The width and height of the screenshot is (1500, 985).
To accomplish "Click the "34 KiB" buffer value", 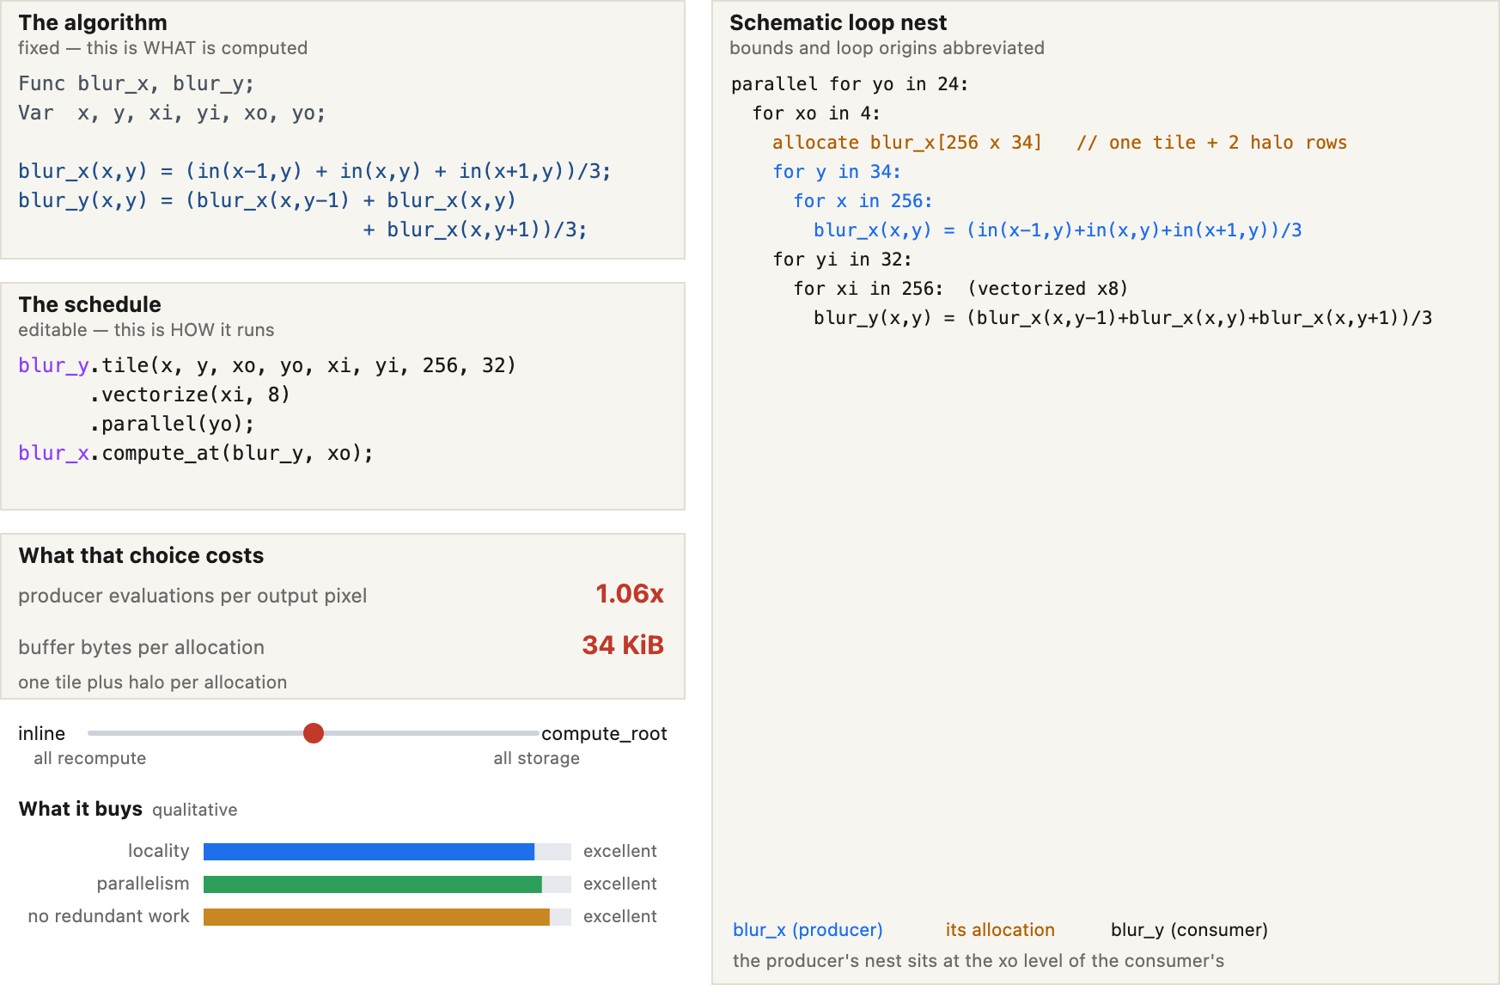I will tap(623, 645).
